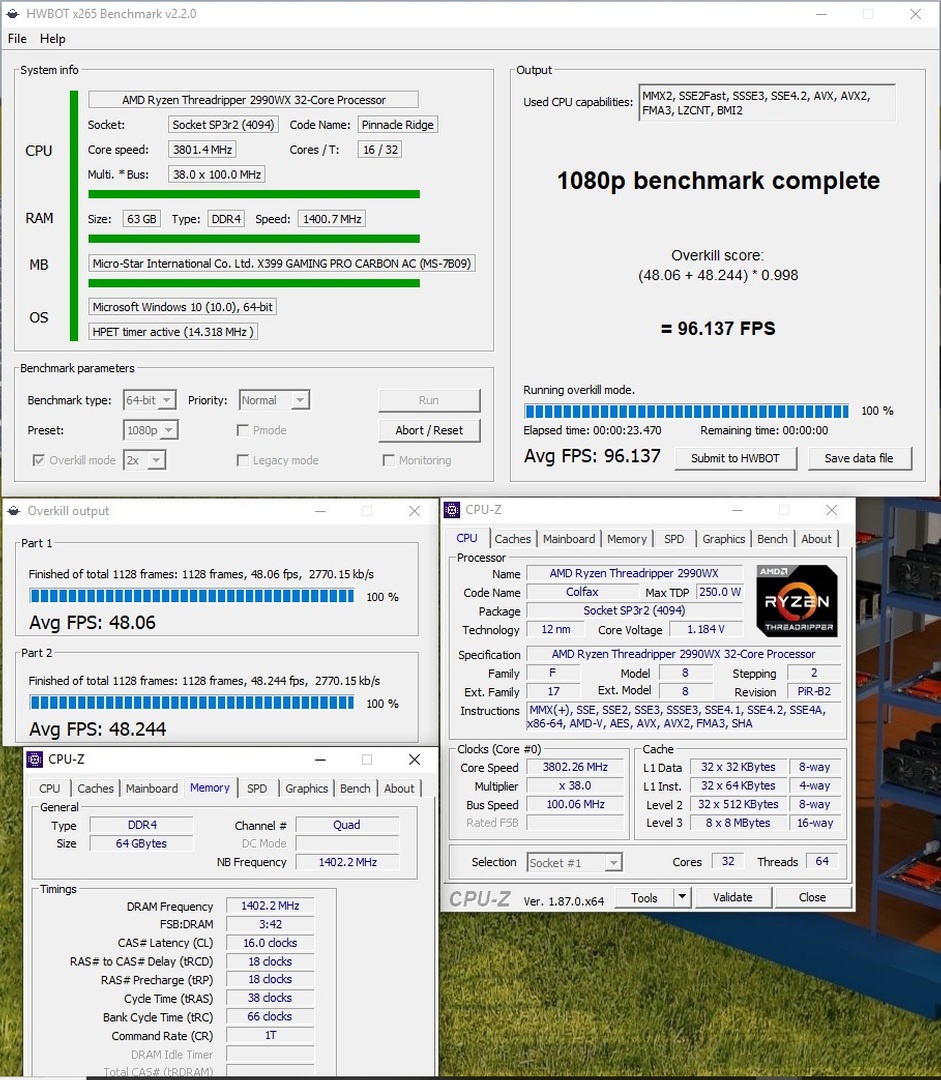Click the Used CPU capabilities text box
This screenshot has width=941, height=1080.
click(767, 103)
